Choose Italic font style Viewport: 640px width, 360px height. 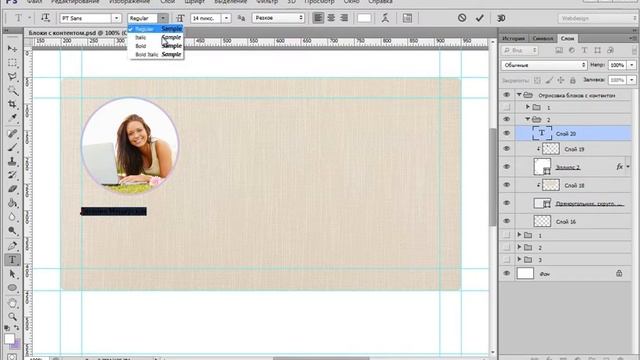click(156, 38)
